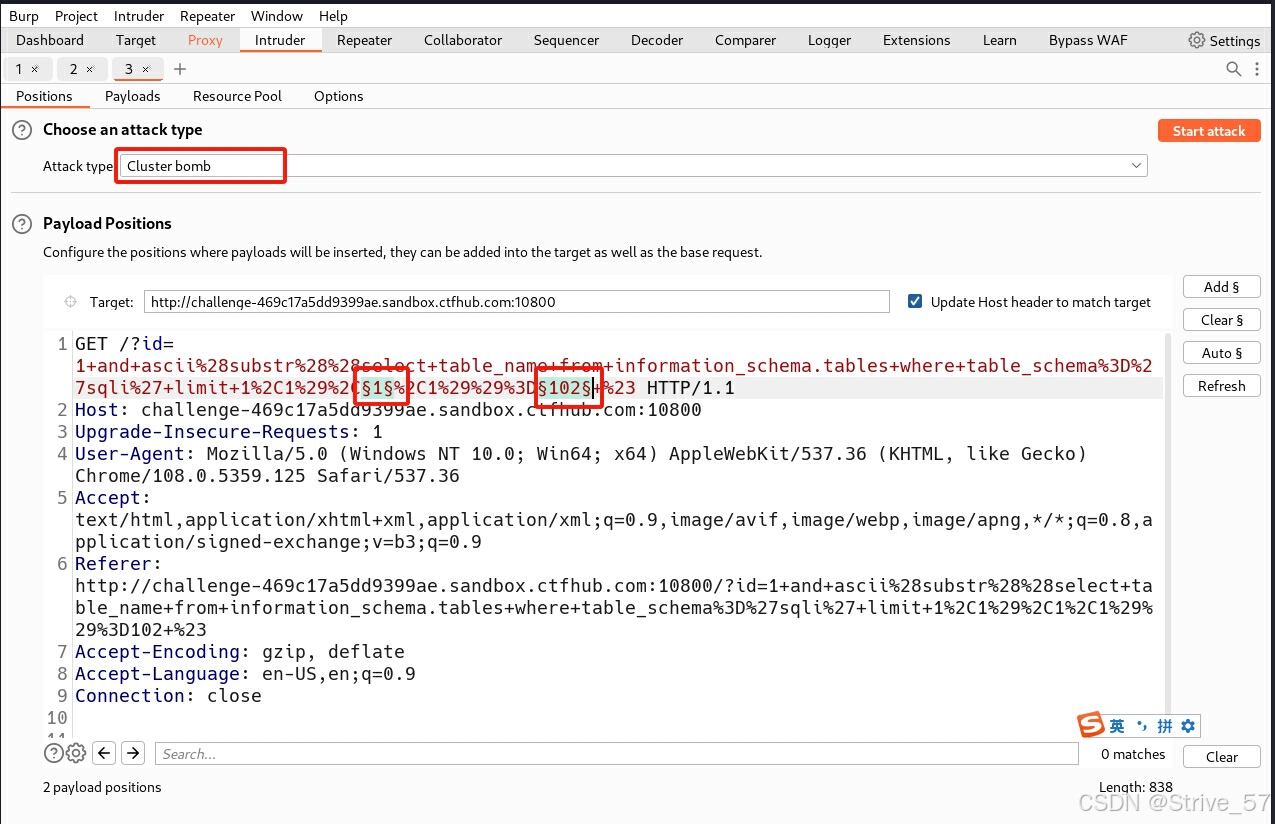The image size is (1275, 824).
Task: Switch to the Comparer tab
Action: pyautogui.click(x=745, y=40)
